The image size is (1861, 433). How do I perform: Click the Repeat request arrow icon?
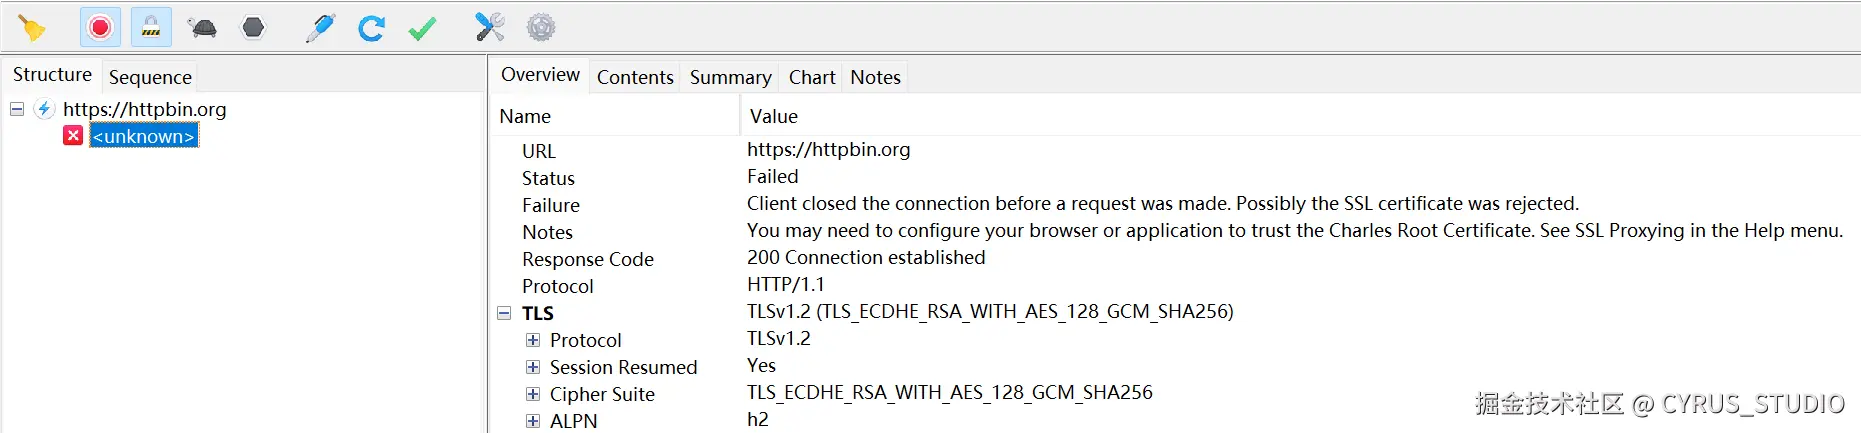coord(371,28)
